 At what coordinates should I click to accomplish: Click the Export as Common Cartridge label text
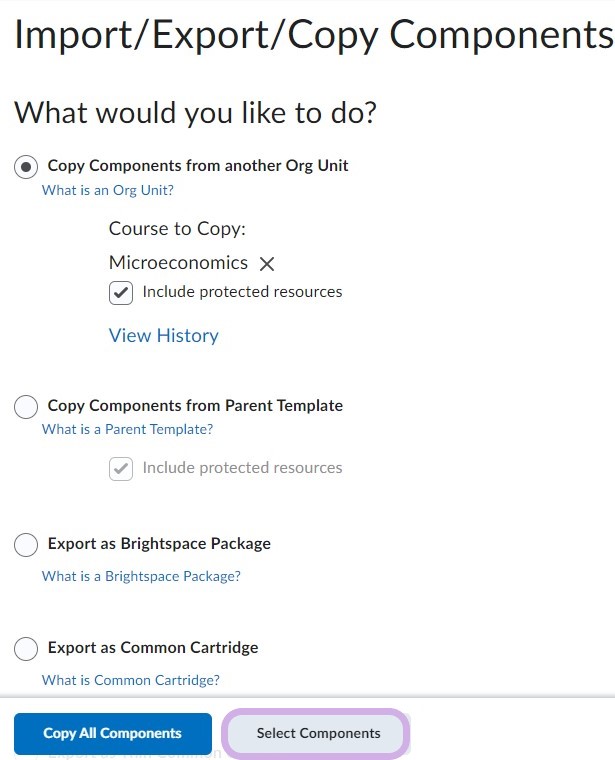153,648
